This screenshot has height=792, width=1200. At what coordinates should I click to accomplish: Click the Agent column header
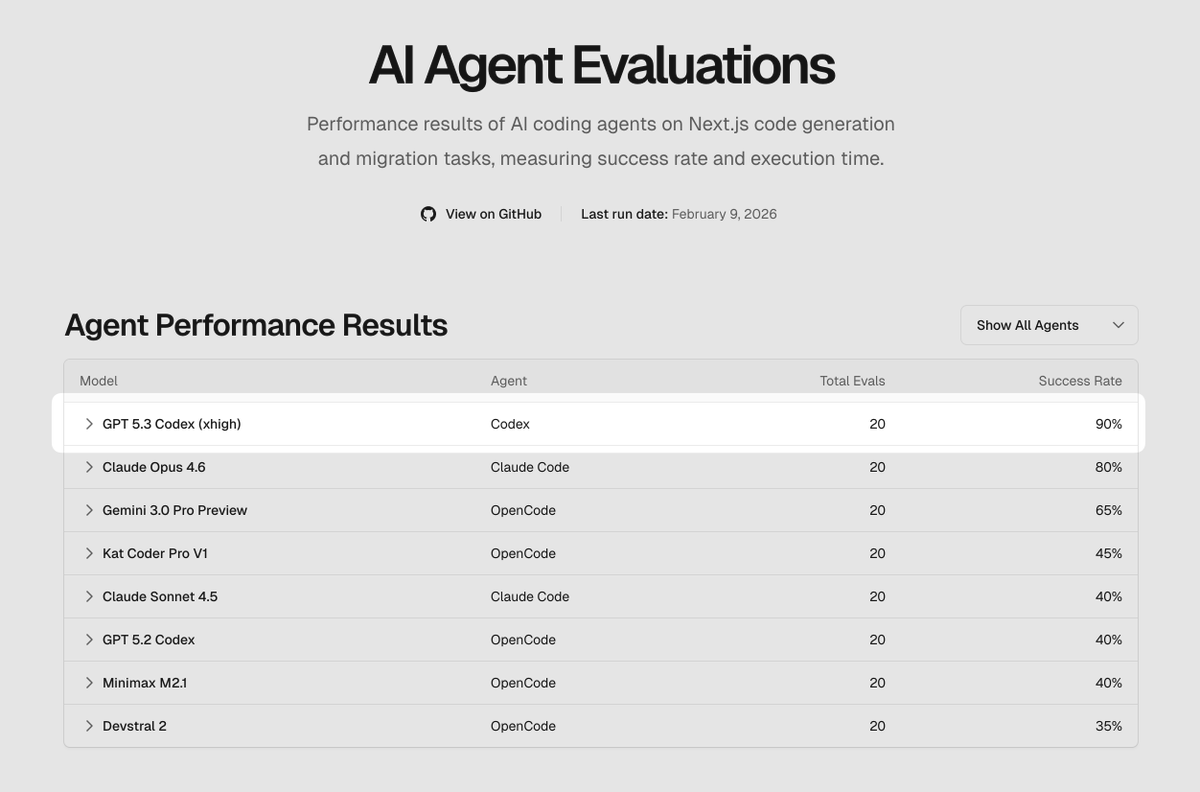509,381
